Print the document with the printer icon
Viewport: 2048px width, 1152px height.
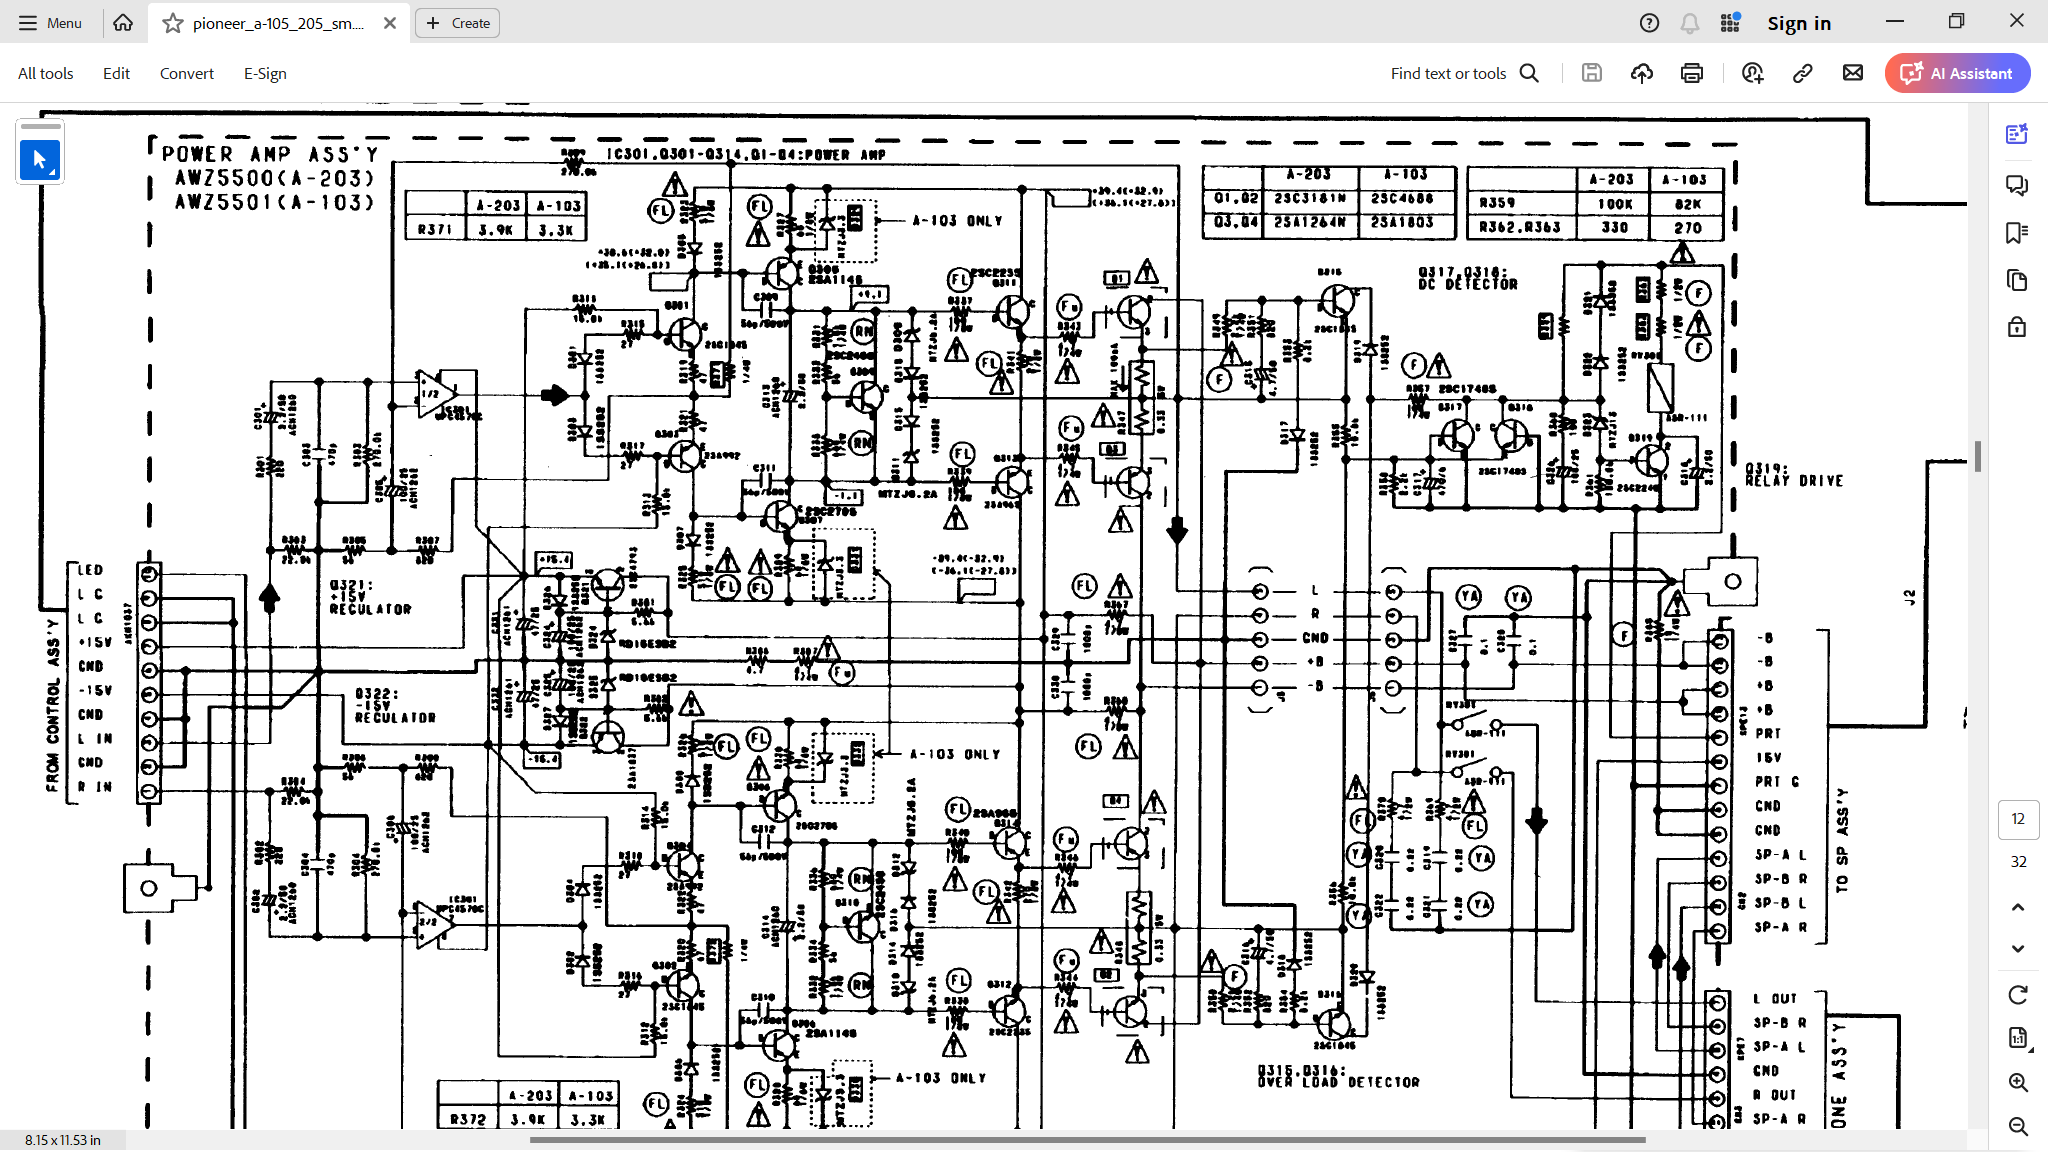[x=1692, y=73]
